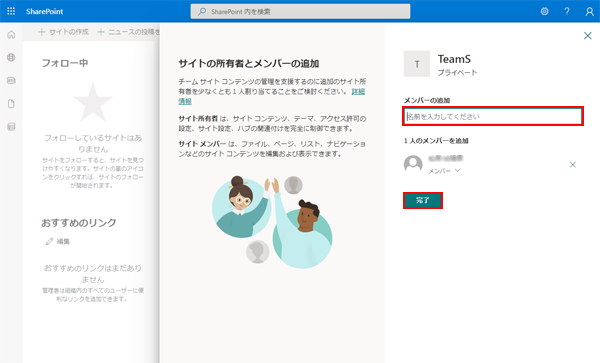Click the added member avatar icon
Viewport: 600px width, 363px height.
click(x=413, y=164)
